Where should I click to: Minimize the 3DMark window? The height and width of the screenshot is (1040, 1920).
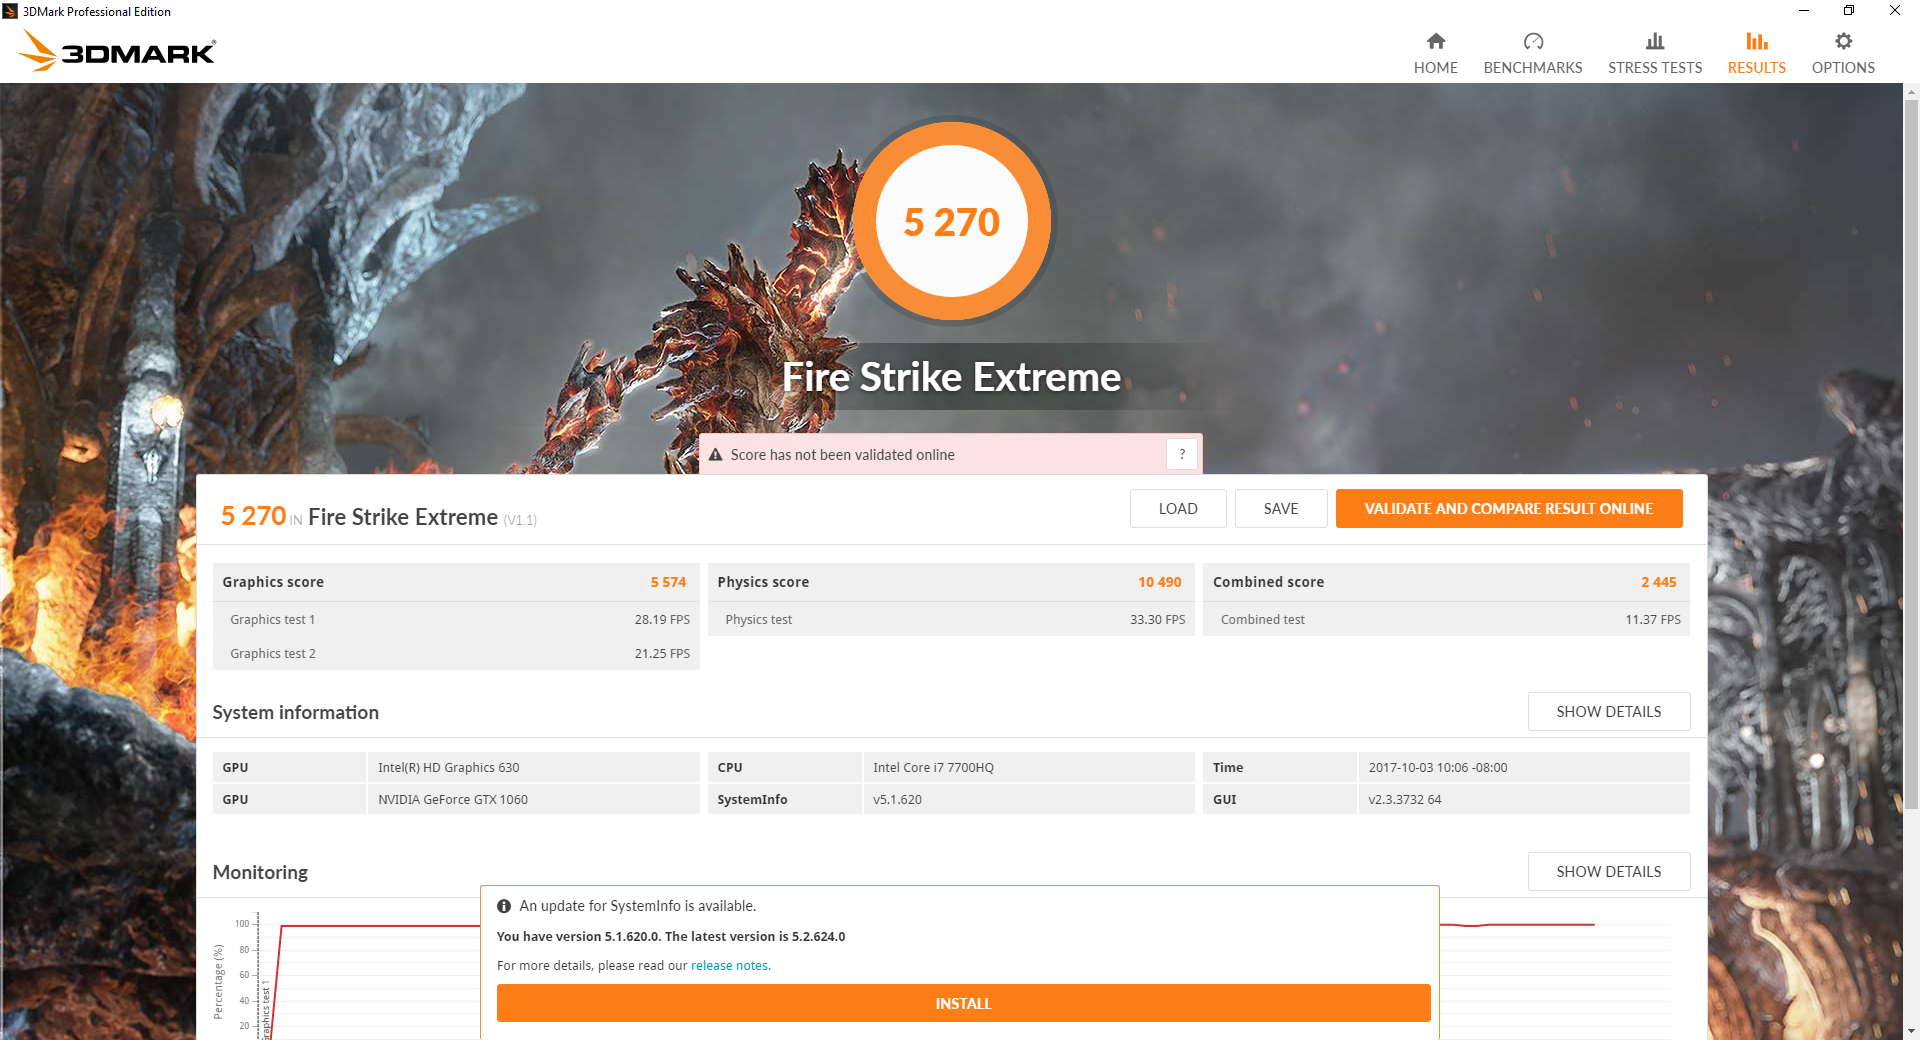[1803, 11]
